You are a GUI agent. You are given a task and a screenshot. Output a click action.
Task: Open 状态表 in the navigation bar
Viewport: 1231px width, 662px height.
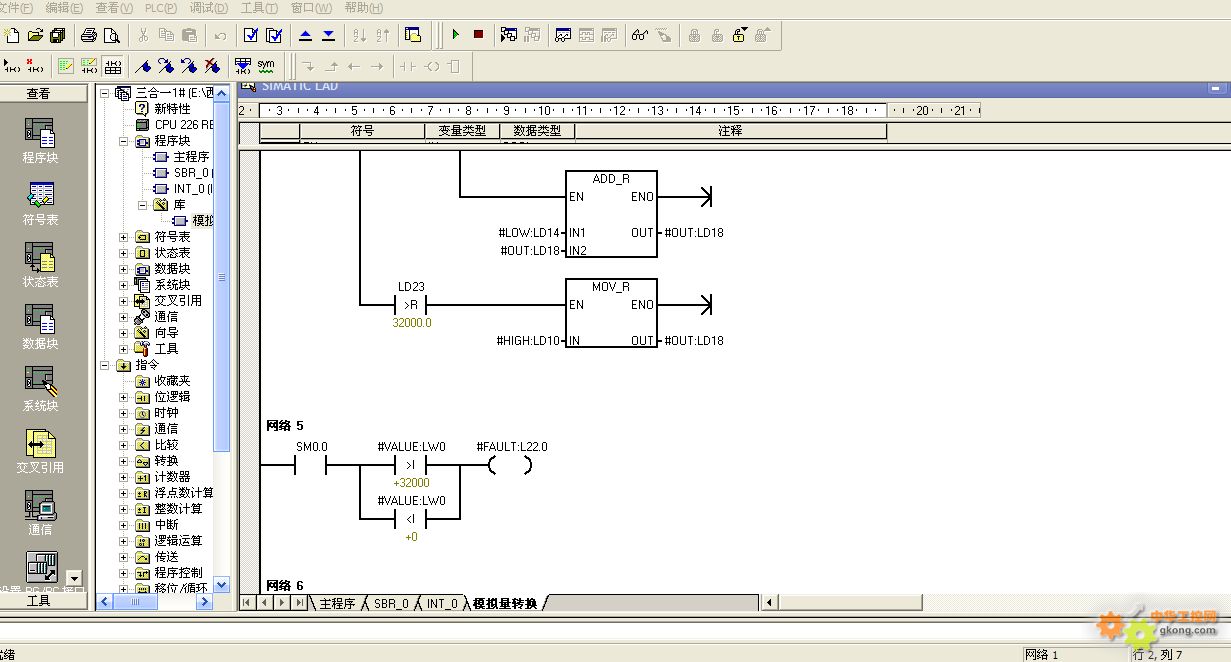[x=41, y=265]
